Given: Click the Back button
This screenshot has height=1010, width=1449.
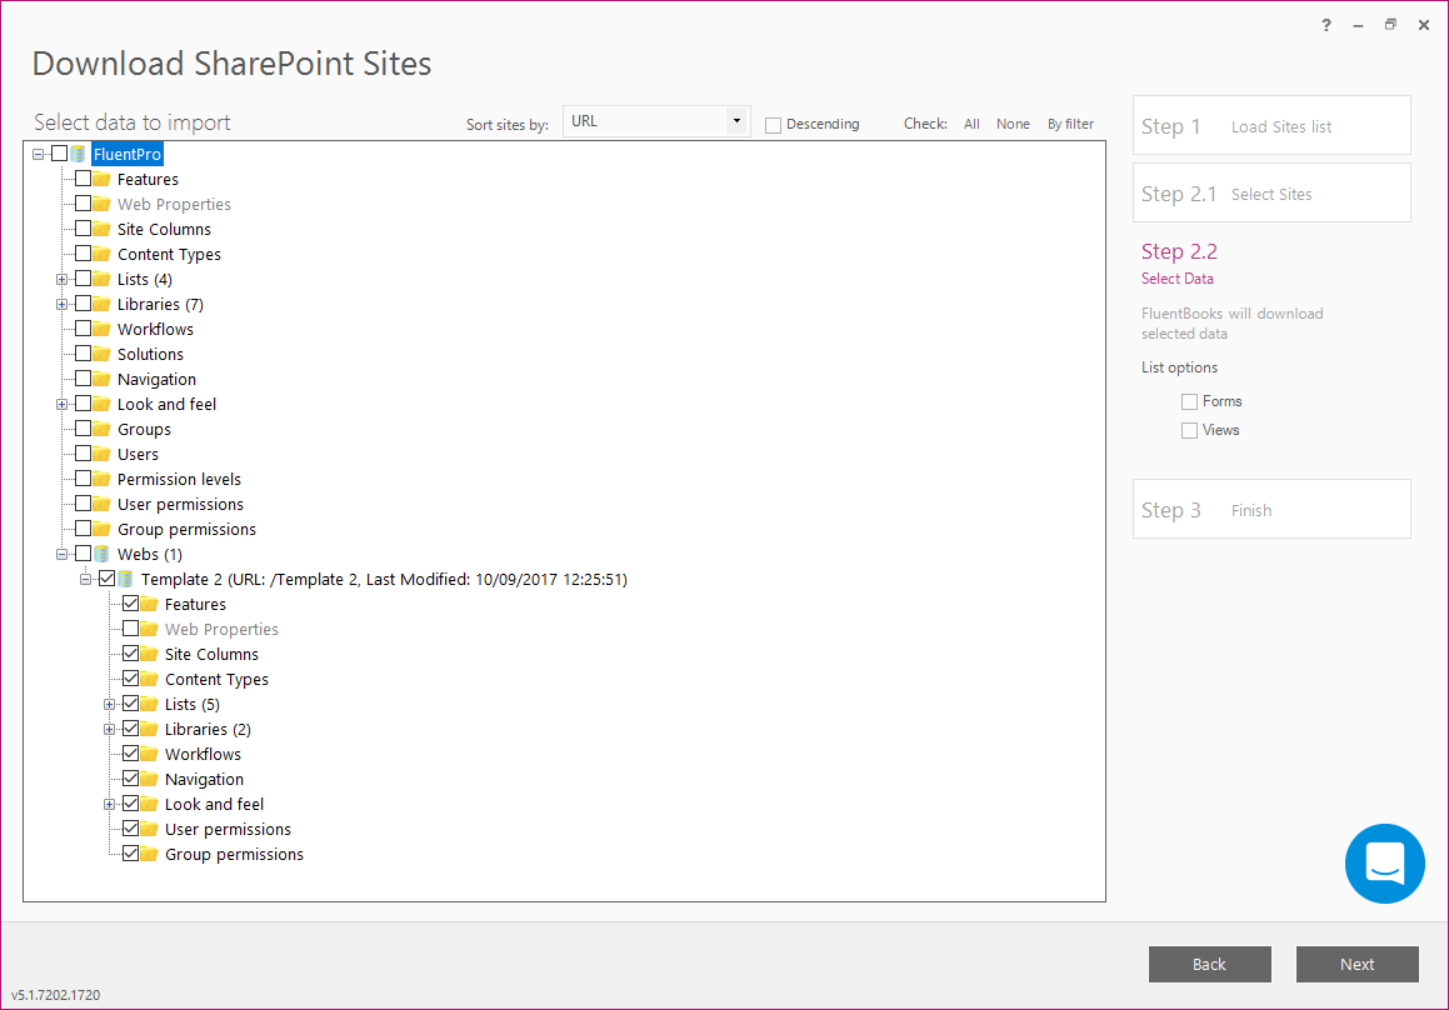Looking at the screenshot, I should point(1209,964).
